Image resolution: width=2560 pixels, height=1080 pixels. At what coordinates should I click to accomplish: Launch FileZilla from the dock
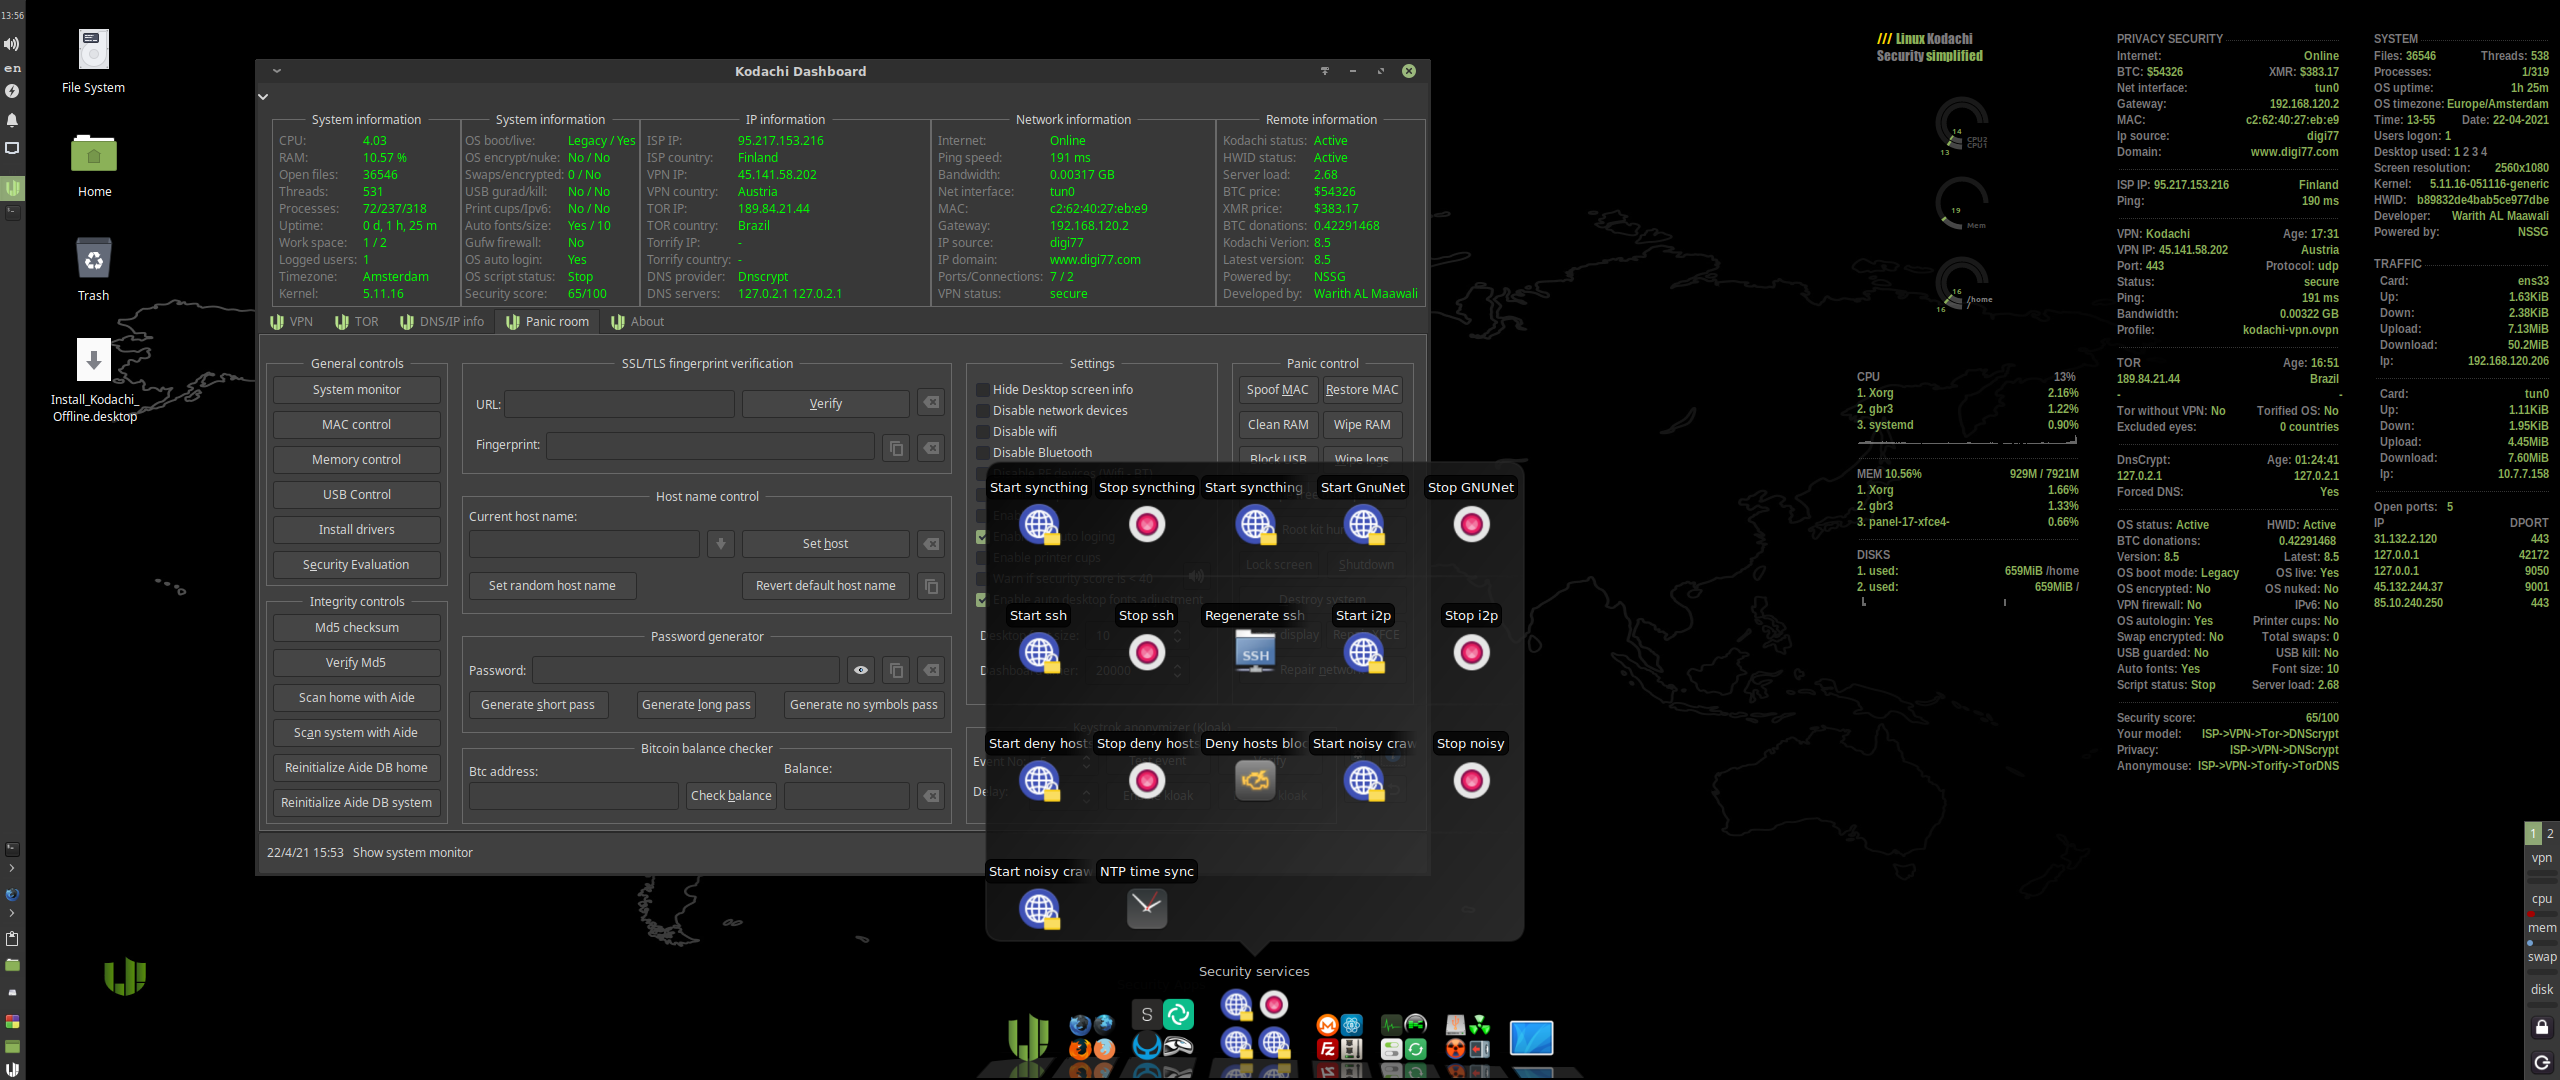pyautogui.click(x=1327, y=1049)
